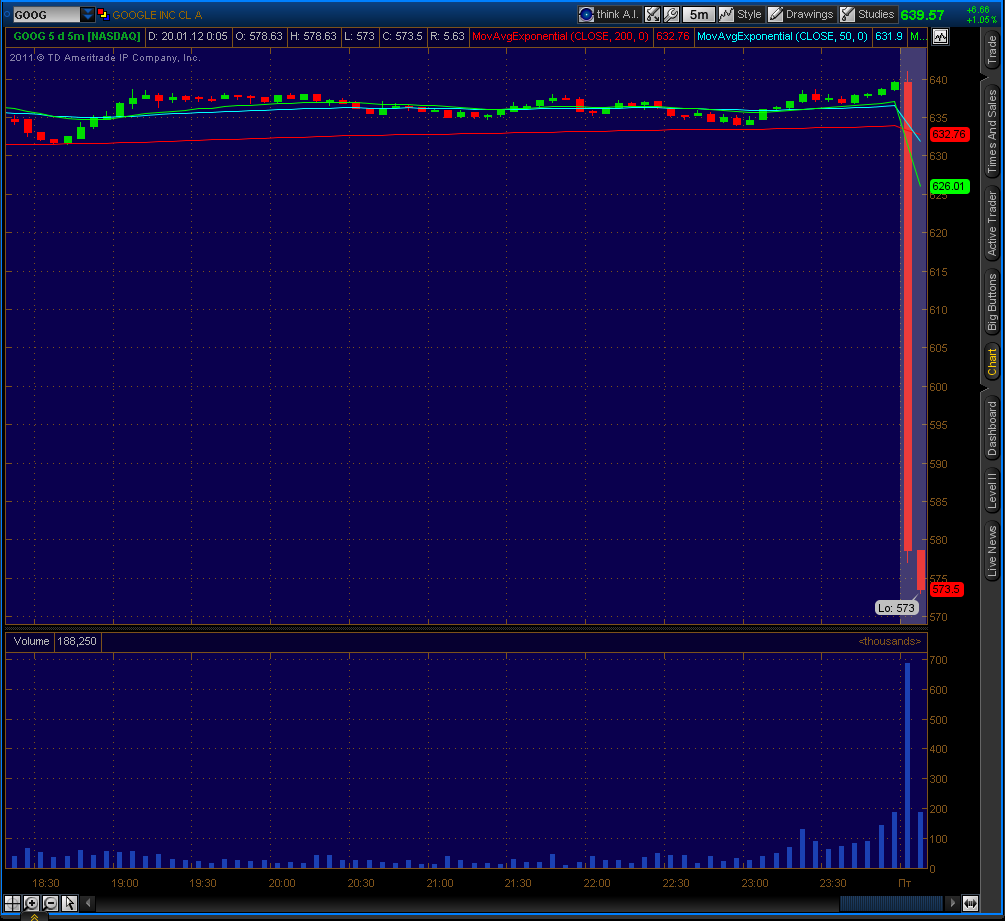
Task: Click the O: 578.63 open value
Action: pyautogui.click(x=259, y=37)
